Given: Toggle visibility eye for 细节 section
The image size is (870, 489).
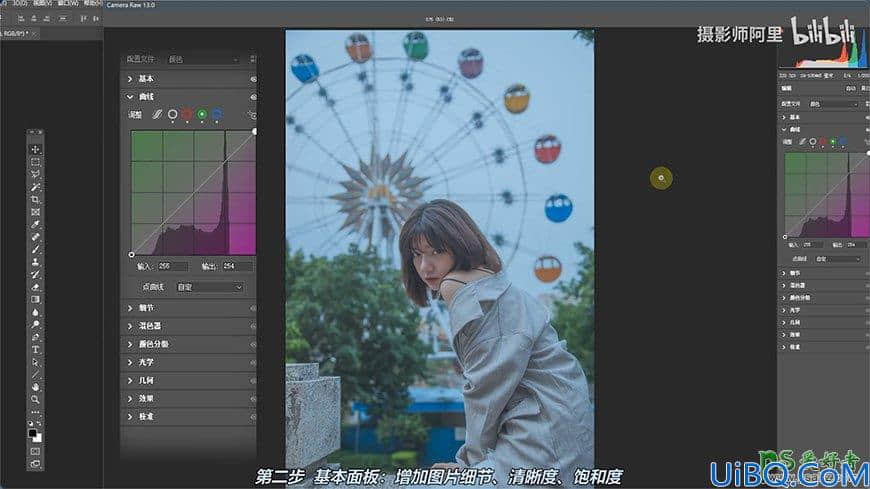Looking at the screenshot, I should pos(254,308).
